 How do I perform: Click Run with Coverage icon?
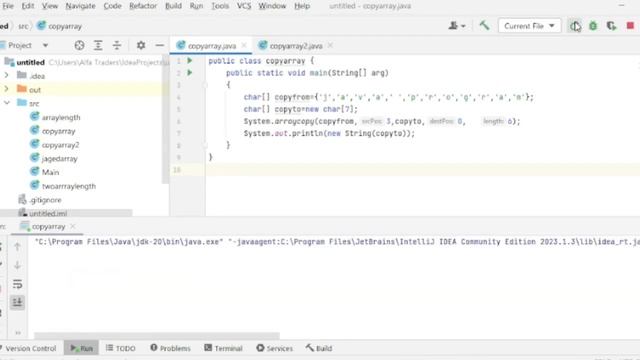611,26
